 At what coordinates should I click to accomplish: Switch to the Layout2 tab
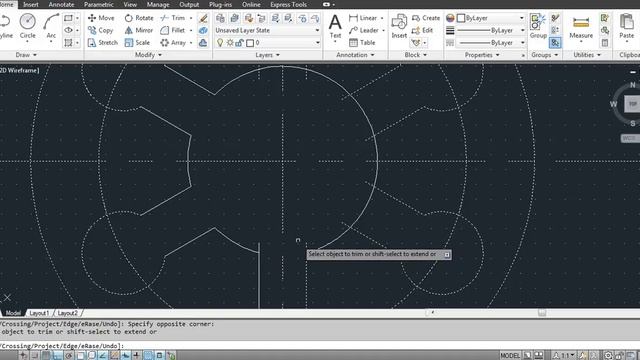click(x=67, y=313)
